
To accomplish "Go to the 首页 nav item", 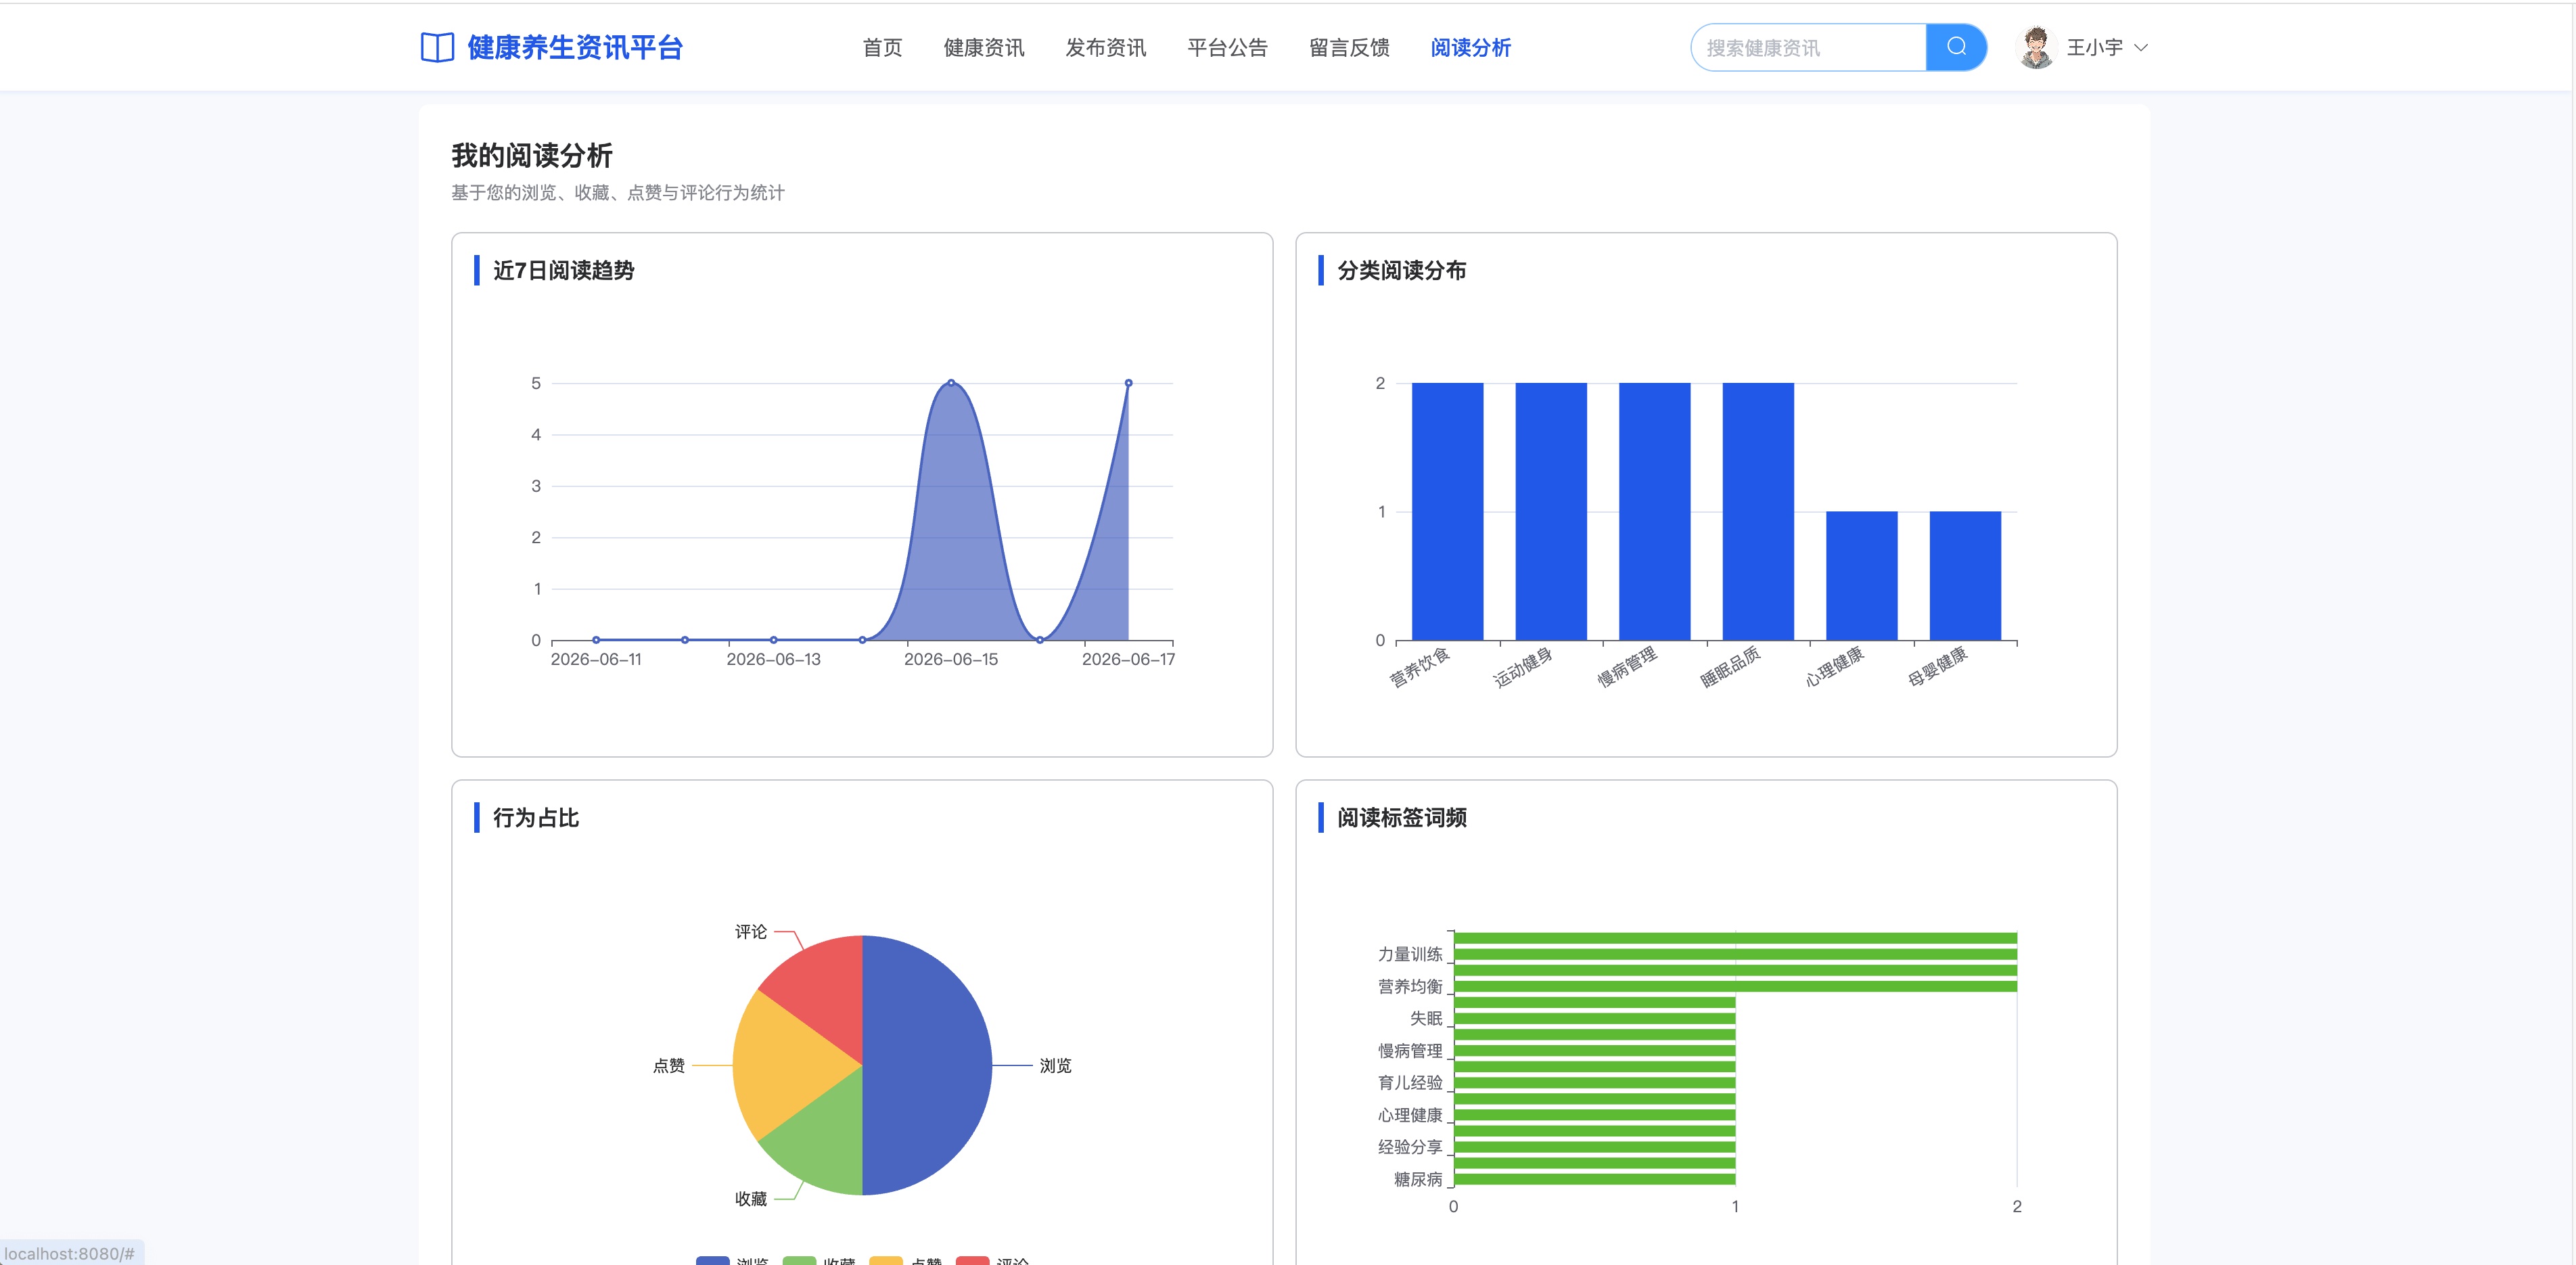I will [x=882, y=47].
